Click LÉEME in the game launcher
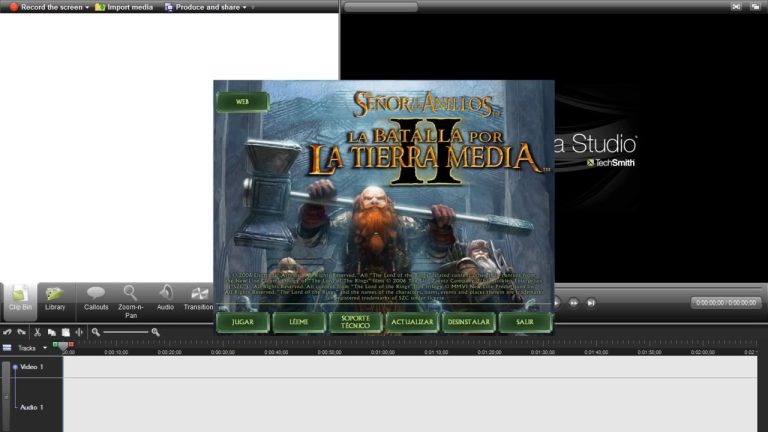Screen dimensions: 768x432 pos(299,322)
